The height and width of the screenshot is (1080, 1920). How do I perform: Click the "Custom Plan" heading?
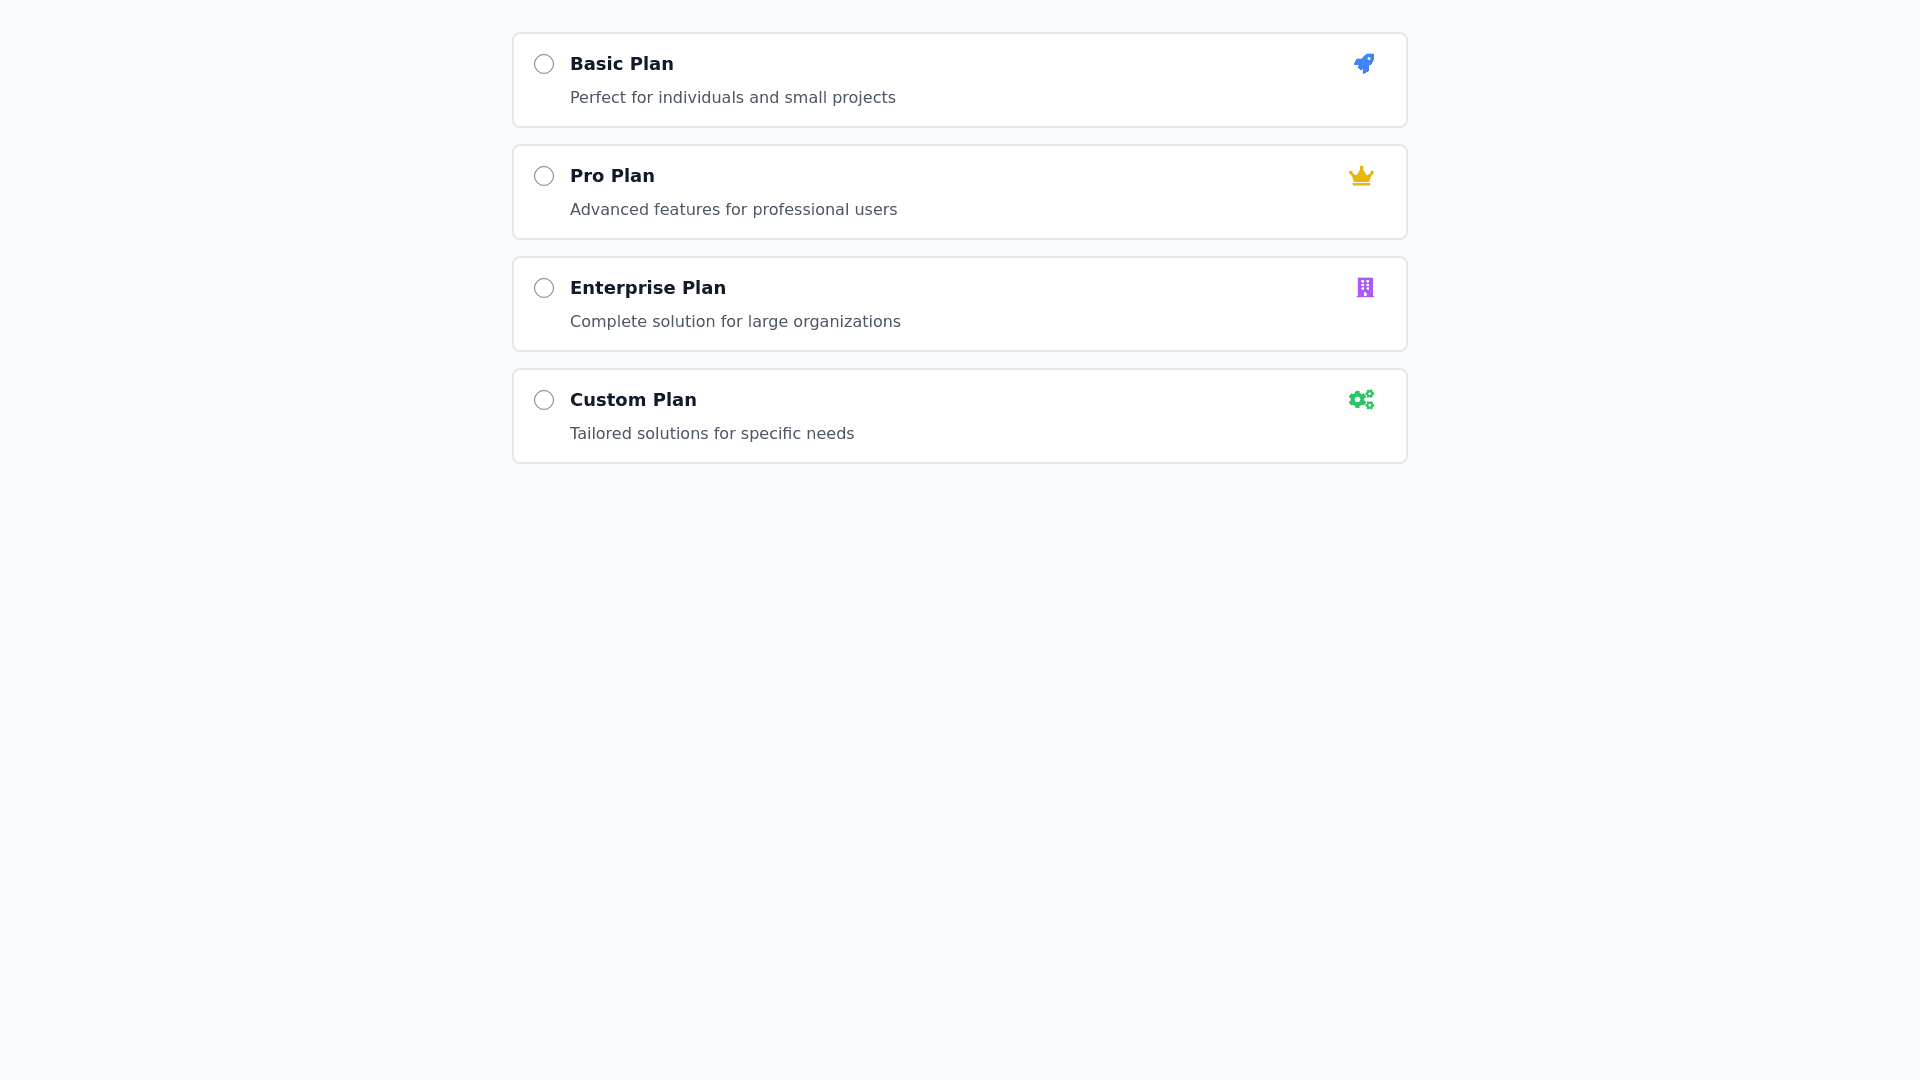click(x=633, y=400)
